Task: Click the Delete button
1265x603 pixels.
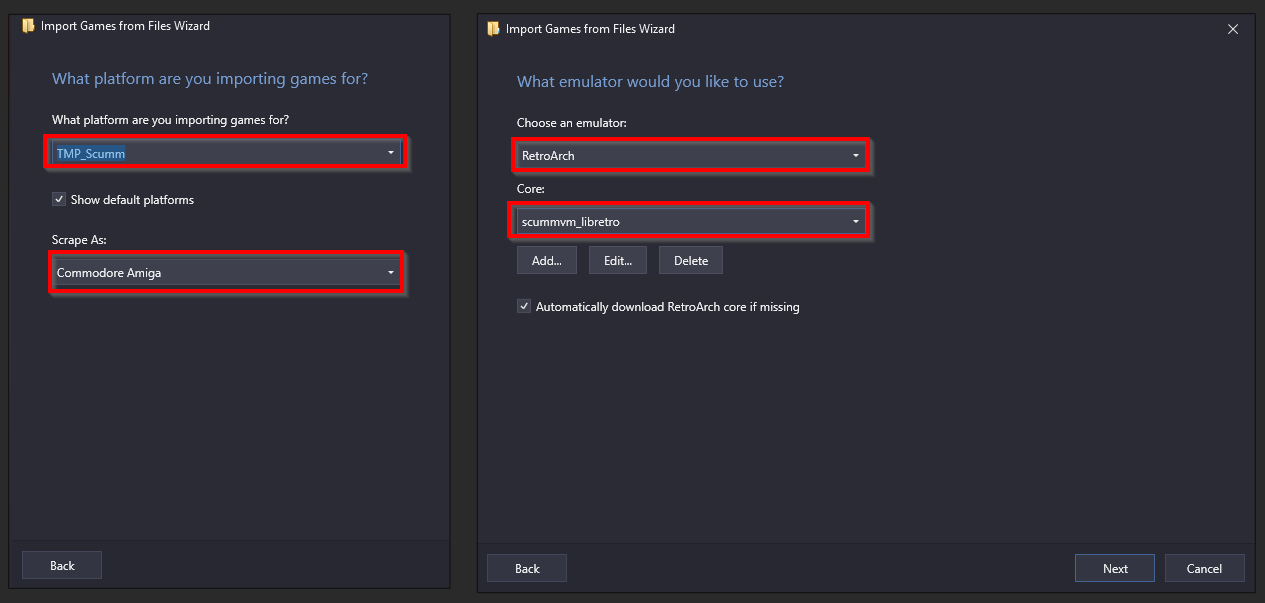Action: [691, 260]
